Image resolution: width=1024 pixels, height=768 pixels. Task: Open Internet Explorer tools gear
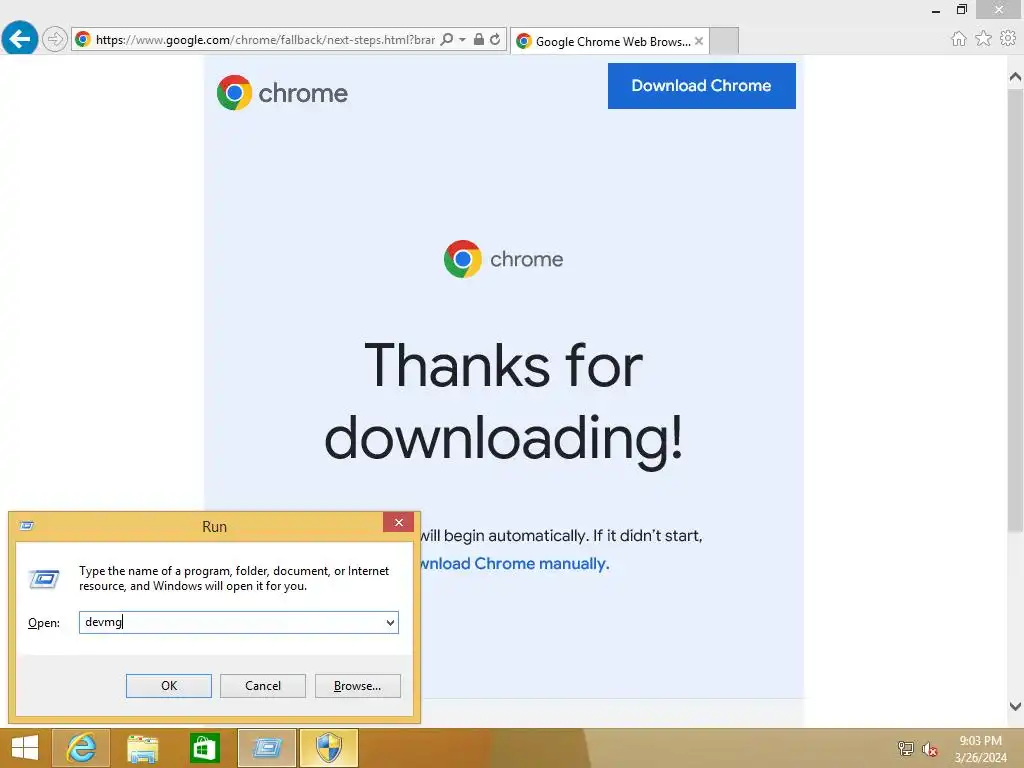1008,39
